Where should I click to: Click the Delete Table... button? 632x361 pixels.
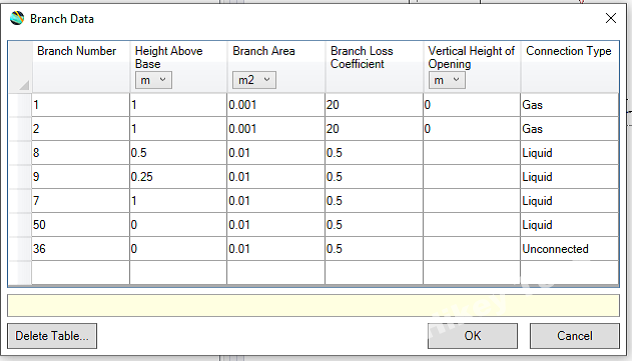52,336
